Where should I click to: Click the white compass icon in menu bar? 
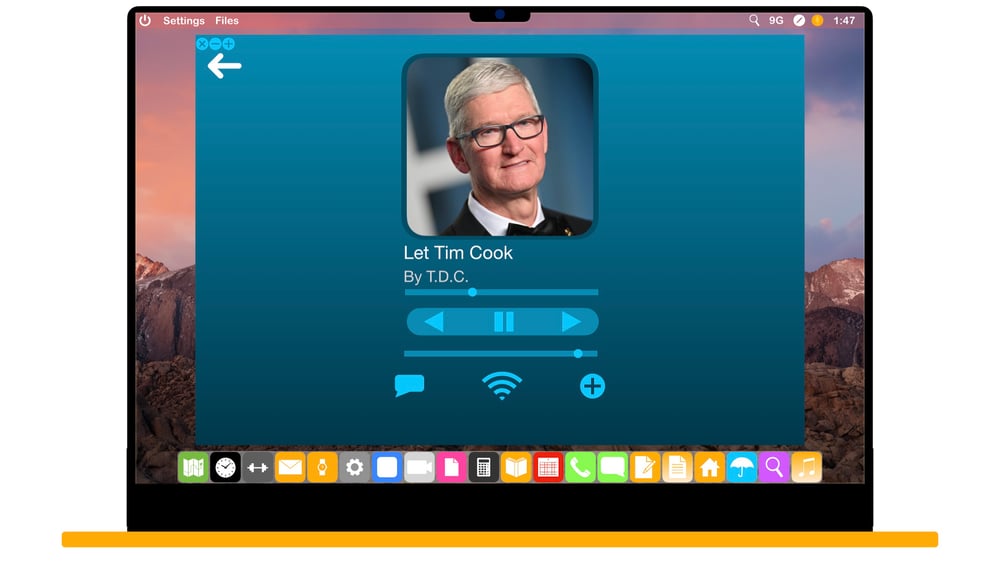pyautogui.click(x=798, y=20)
